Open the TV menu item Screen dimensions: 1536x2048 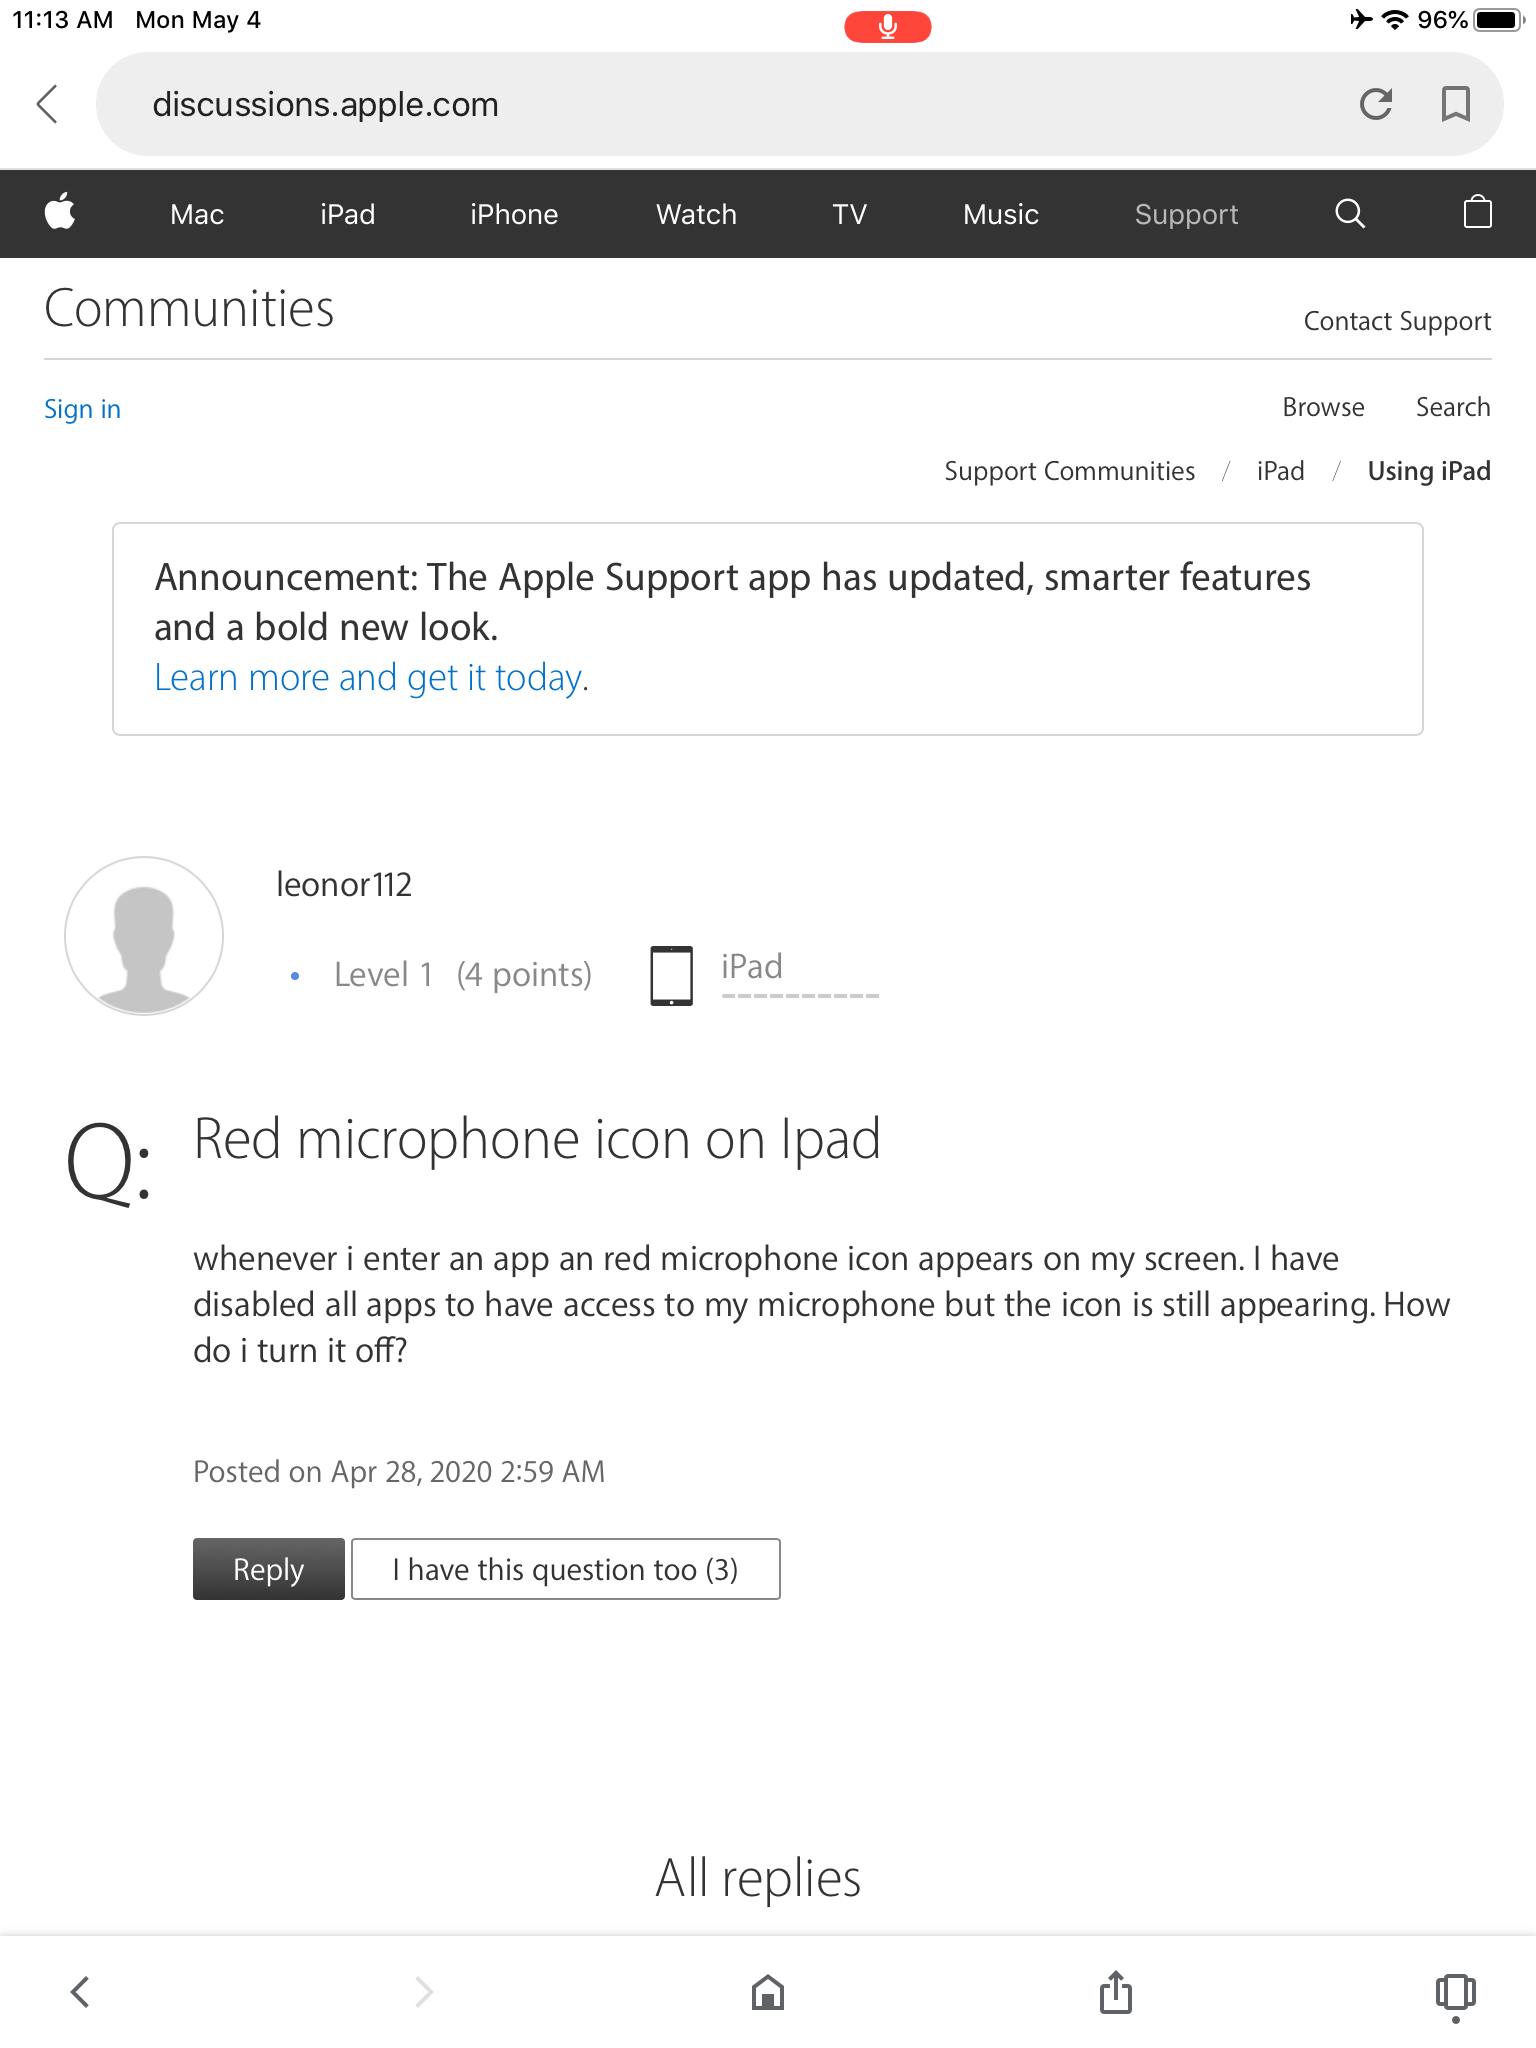(849, 214)
